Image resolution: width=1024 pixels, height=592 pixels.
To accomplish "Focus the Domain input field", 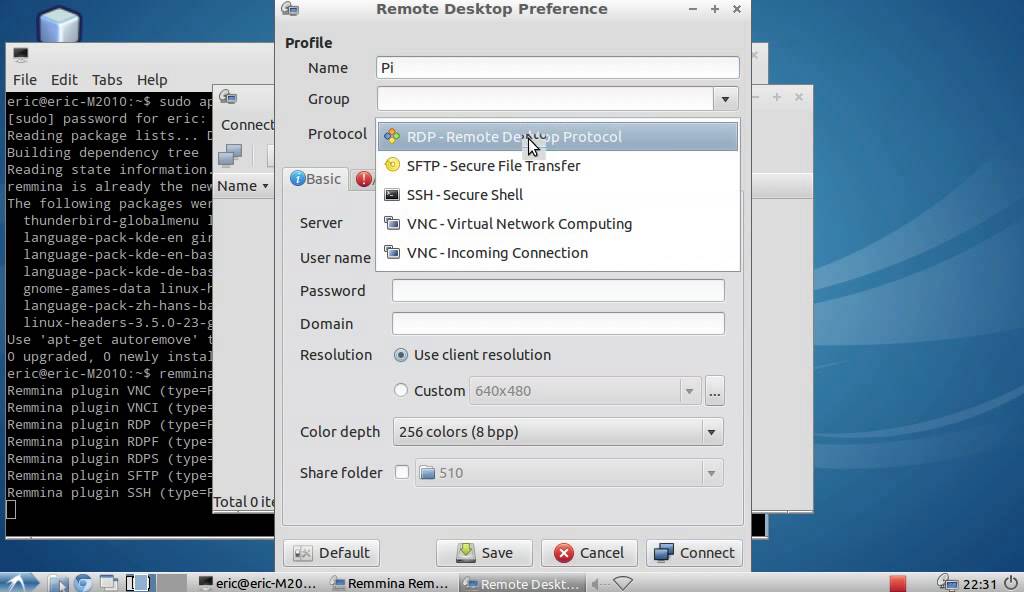I will coord(558,323).
